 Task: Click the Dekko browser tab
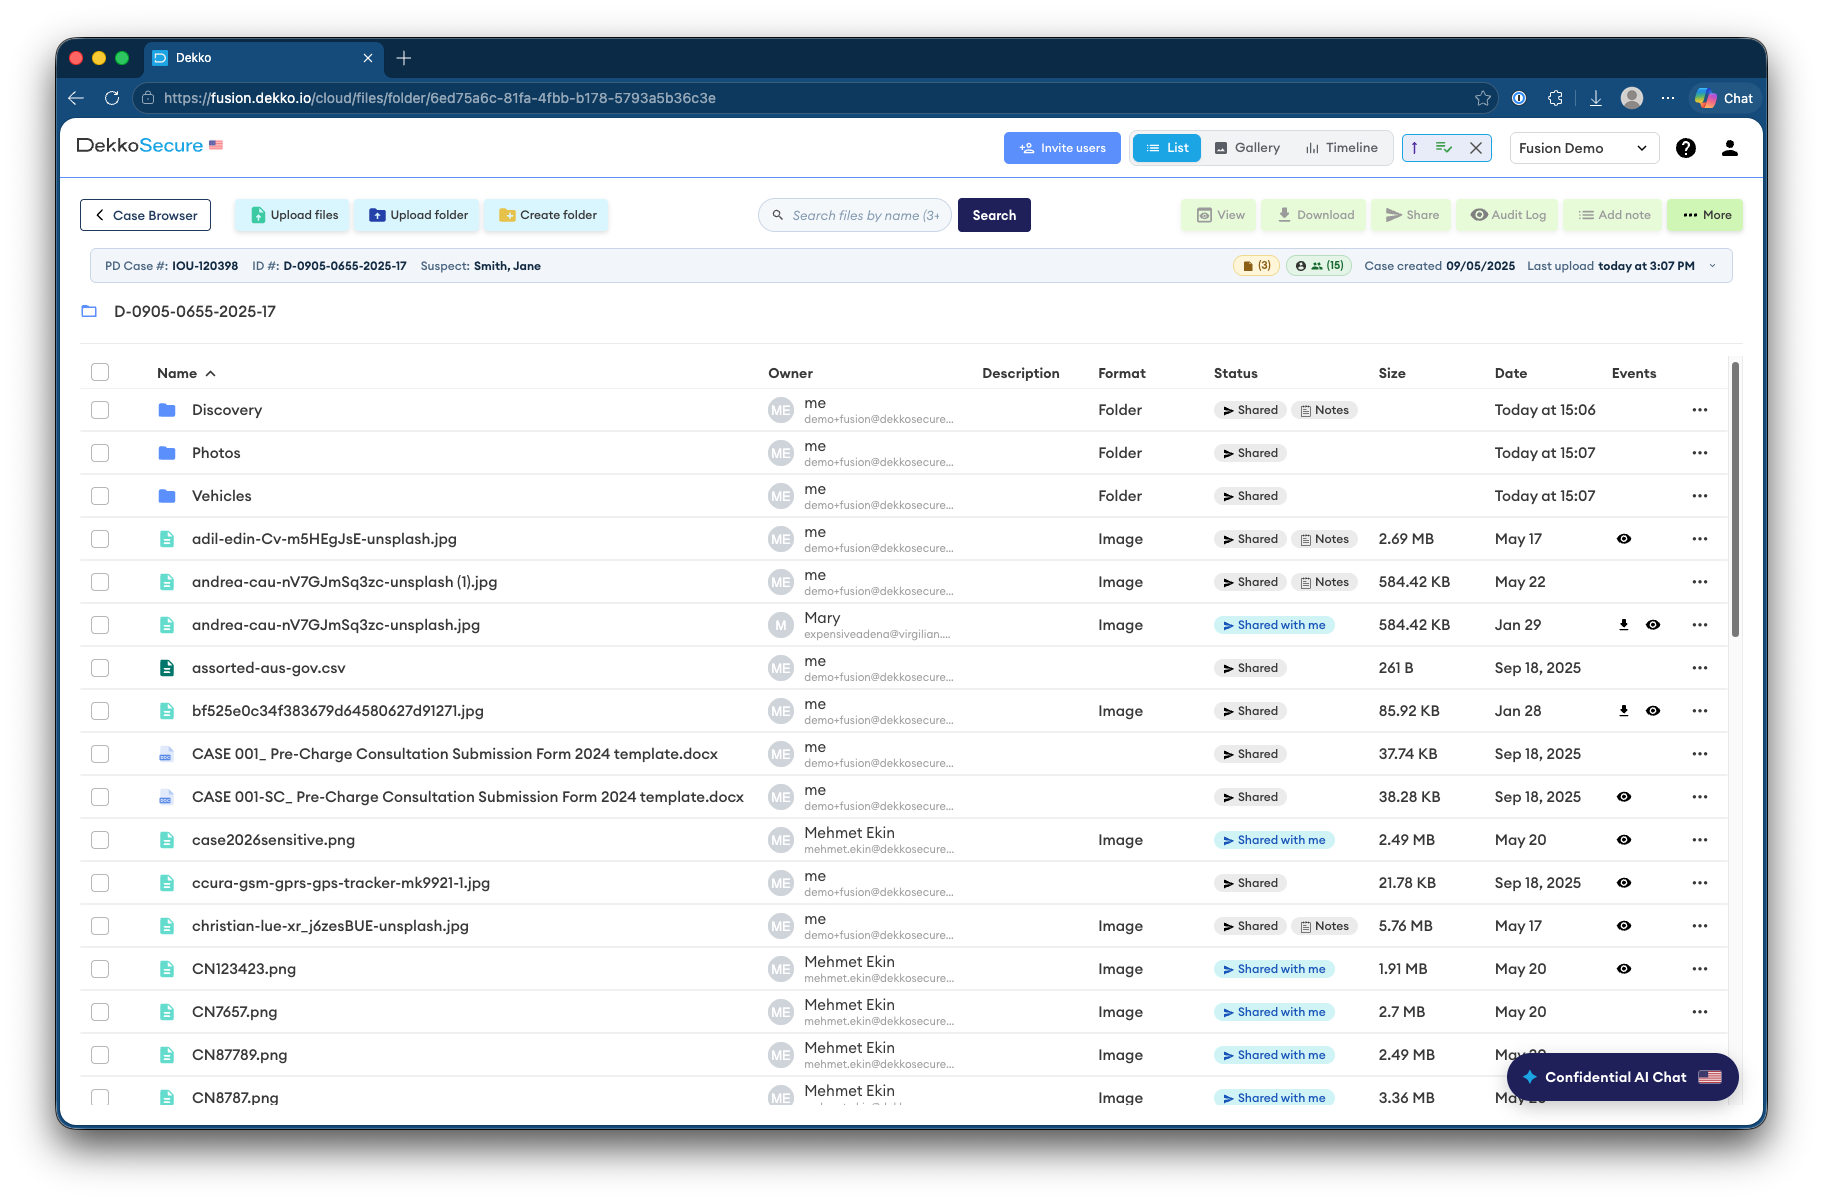coord(263,58)
